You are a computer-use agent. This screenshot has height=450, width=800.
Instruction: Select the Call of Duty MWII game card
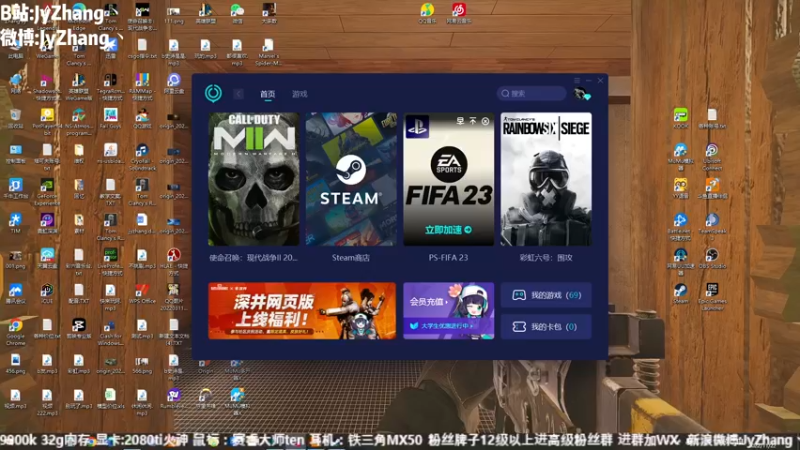tap(254, 179)
